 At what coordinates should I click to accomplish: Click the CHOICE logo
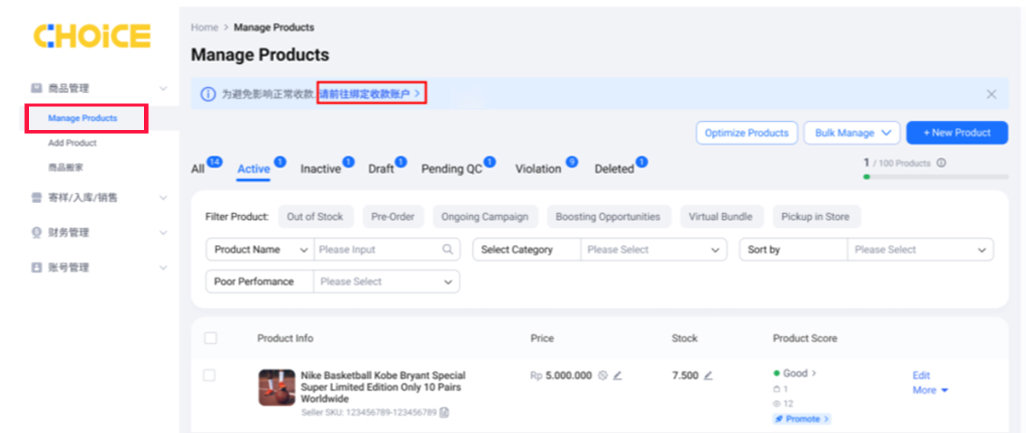pyautogui.click(x=92, y=36)
